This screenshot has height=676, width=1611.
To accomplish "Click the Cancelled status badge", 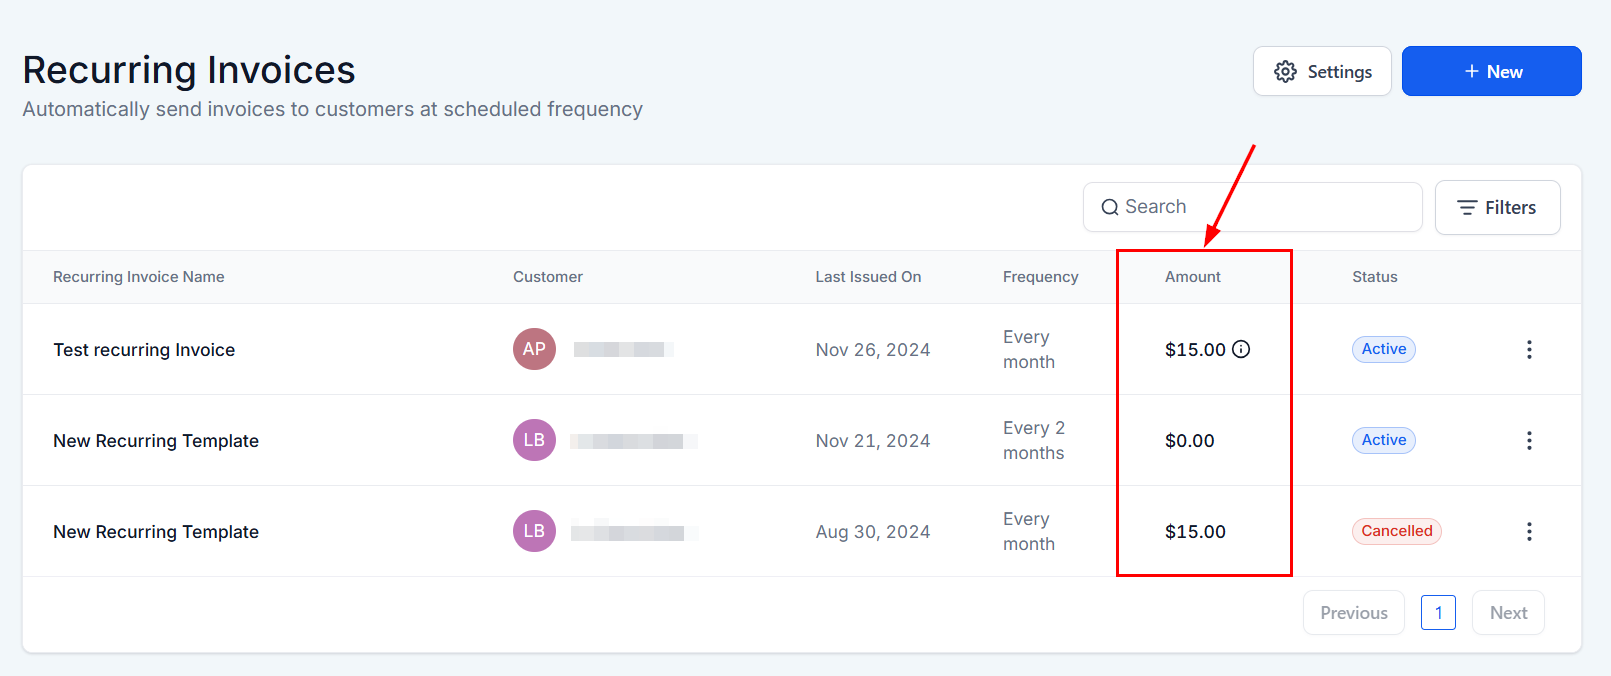I will (x=1396, y=531).
